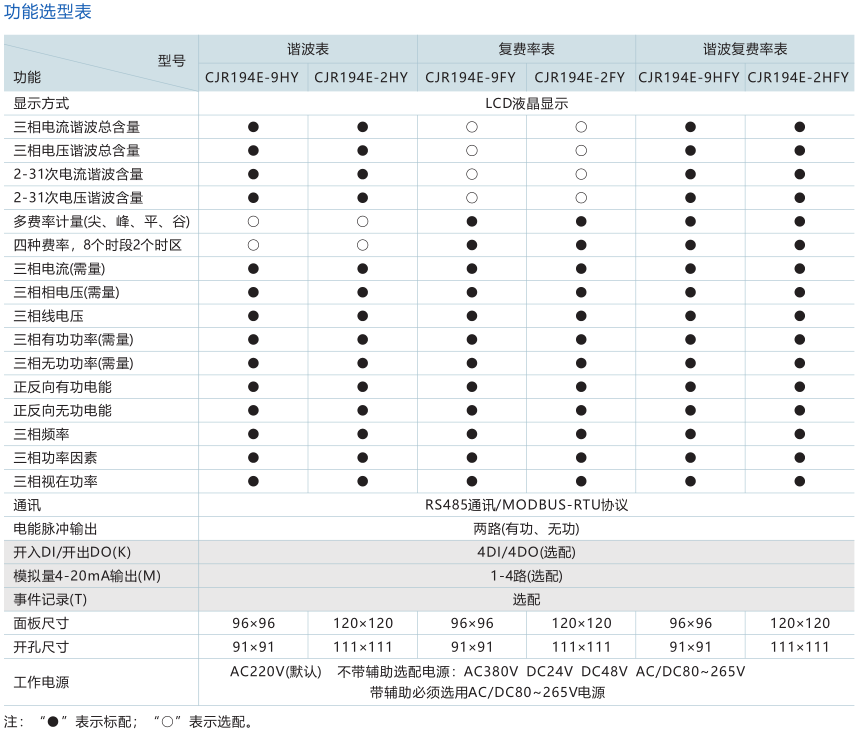Click filled circle for 多费率计量 under CJR194E-9FY
The width and height of the screenshot is (866, 734).
coord(471,221)
